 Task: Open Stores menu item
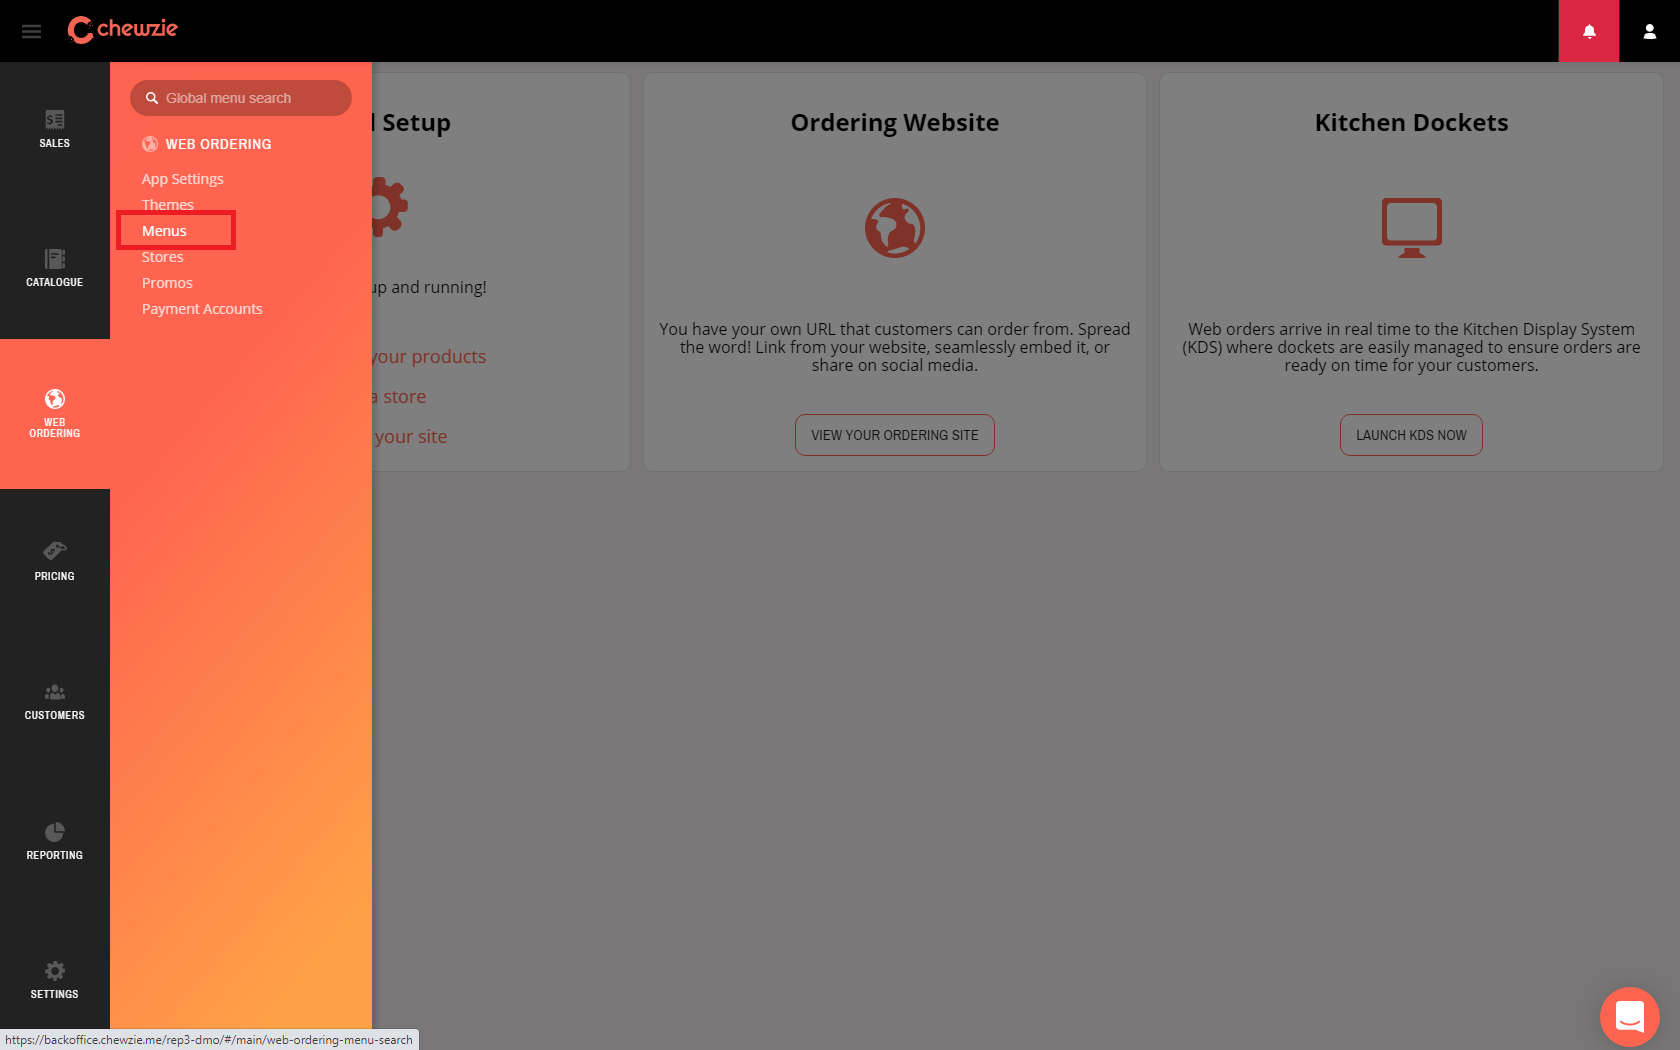[163, 257]
